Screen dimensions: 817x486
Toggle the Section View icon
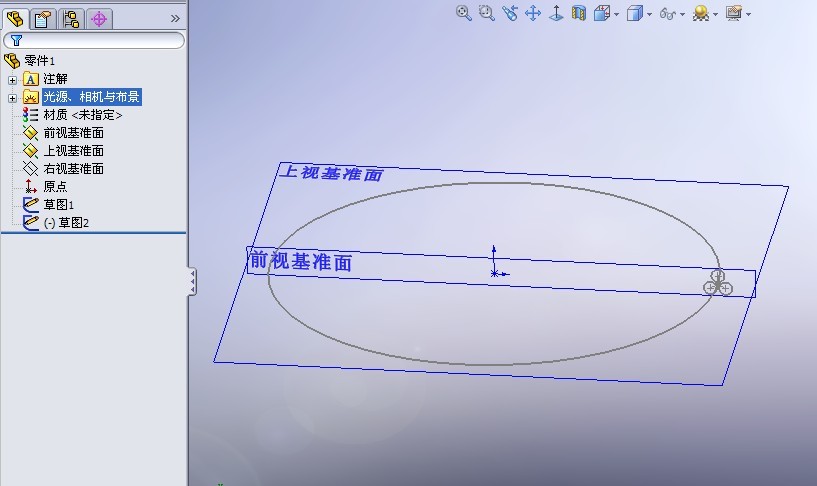click(x=578, y=13)
